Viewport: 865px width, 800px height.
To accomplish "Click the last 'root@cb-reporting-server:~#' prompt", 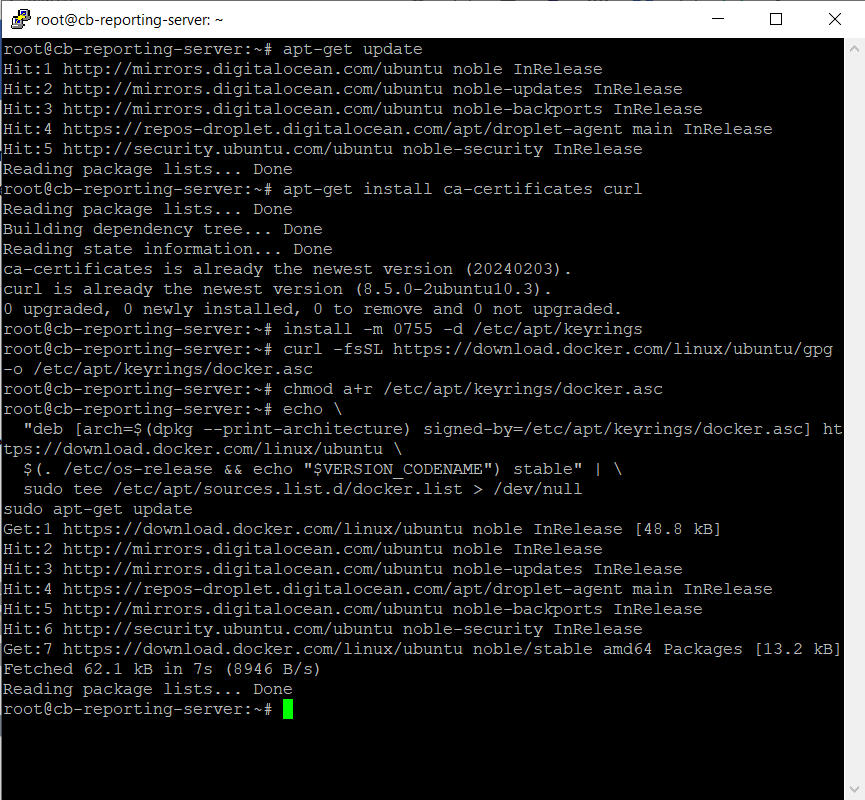I will pos(137,710).
